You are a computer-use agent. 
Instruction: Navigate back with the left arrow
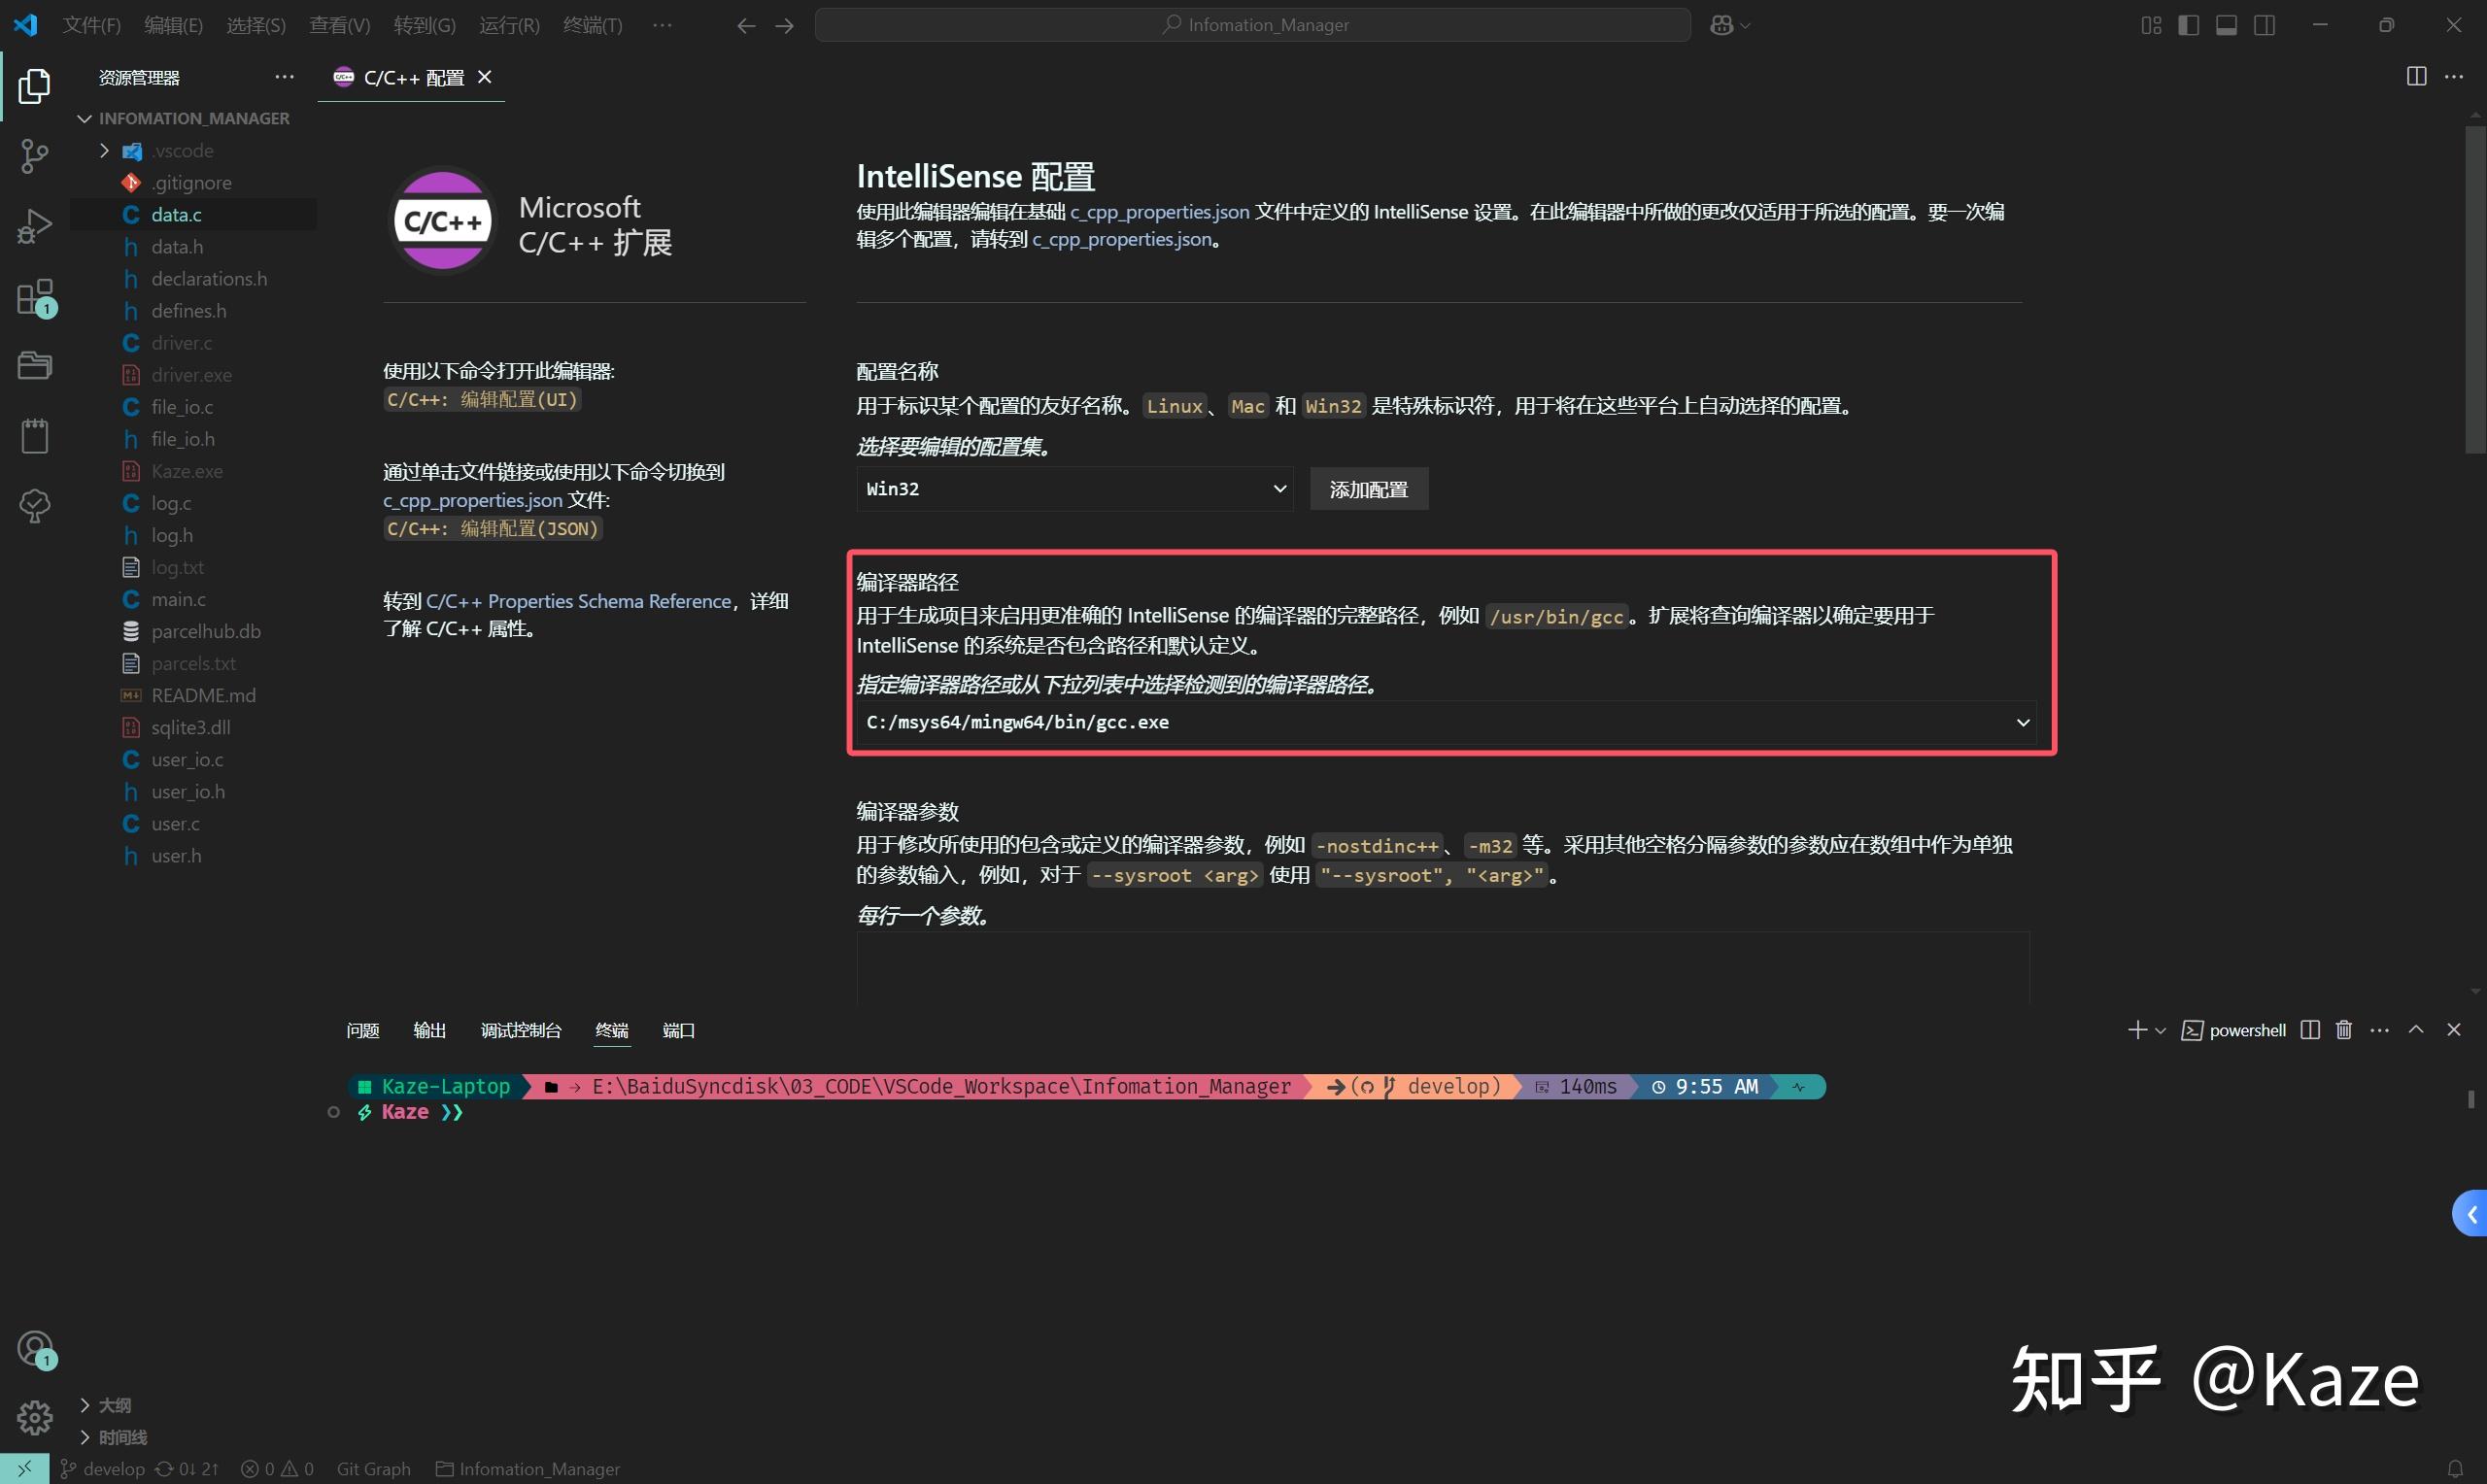point(745,25)
